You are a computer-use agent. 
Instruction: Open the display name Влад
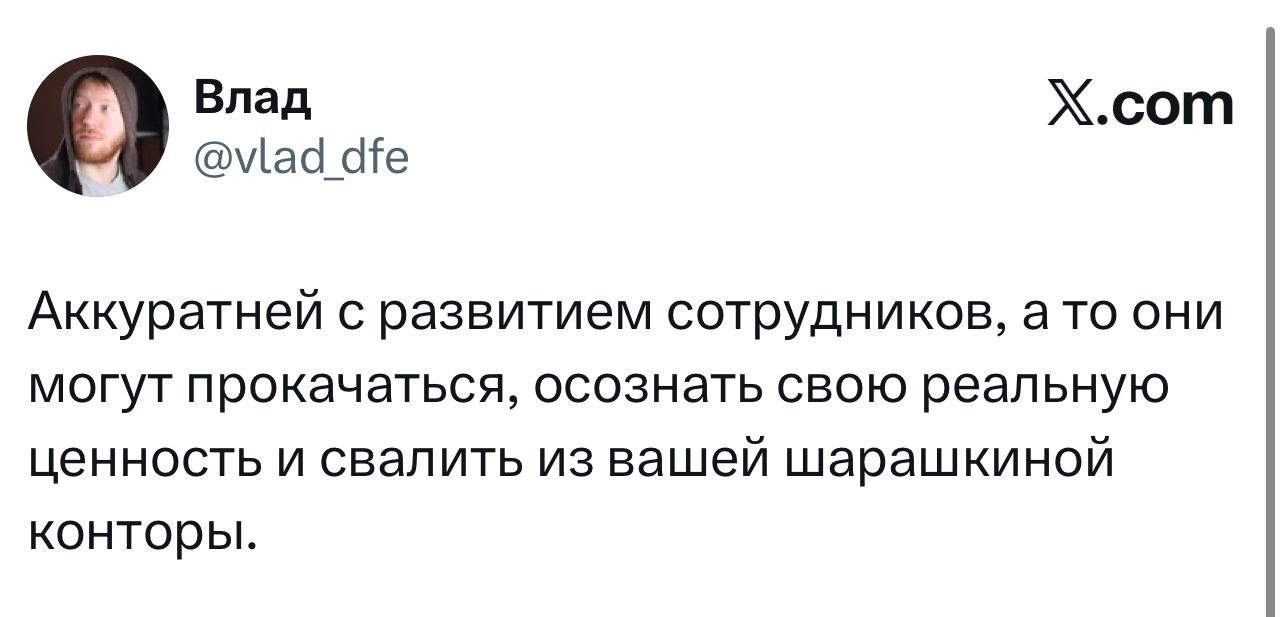pos(252,99)
